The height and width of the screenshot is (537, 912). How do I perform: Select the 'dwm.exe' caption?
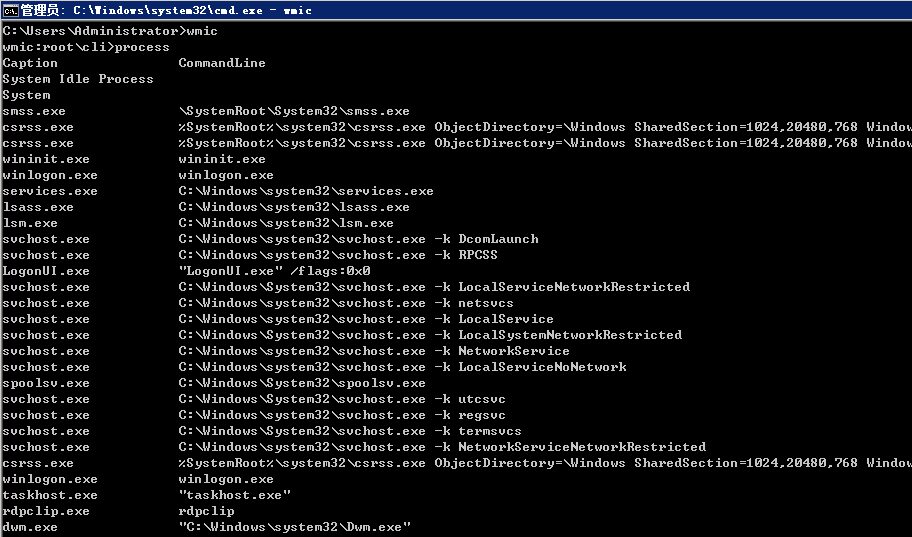tap(30, 527)
